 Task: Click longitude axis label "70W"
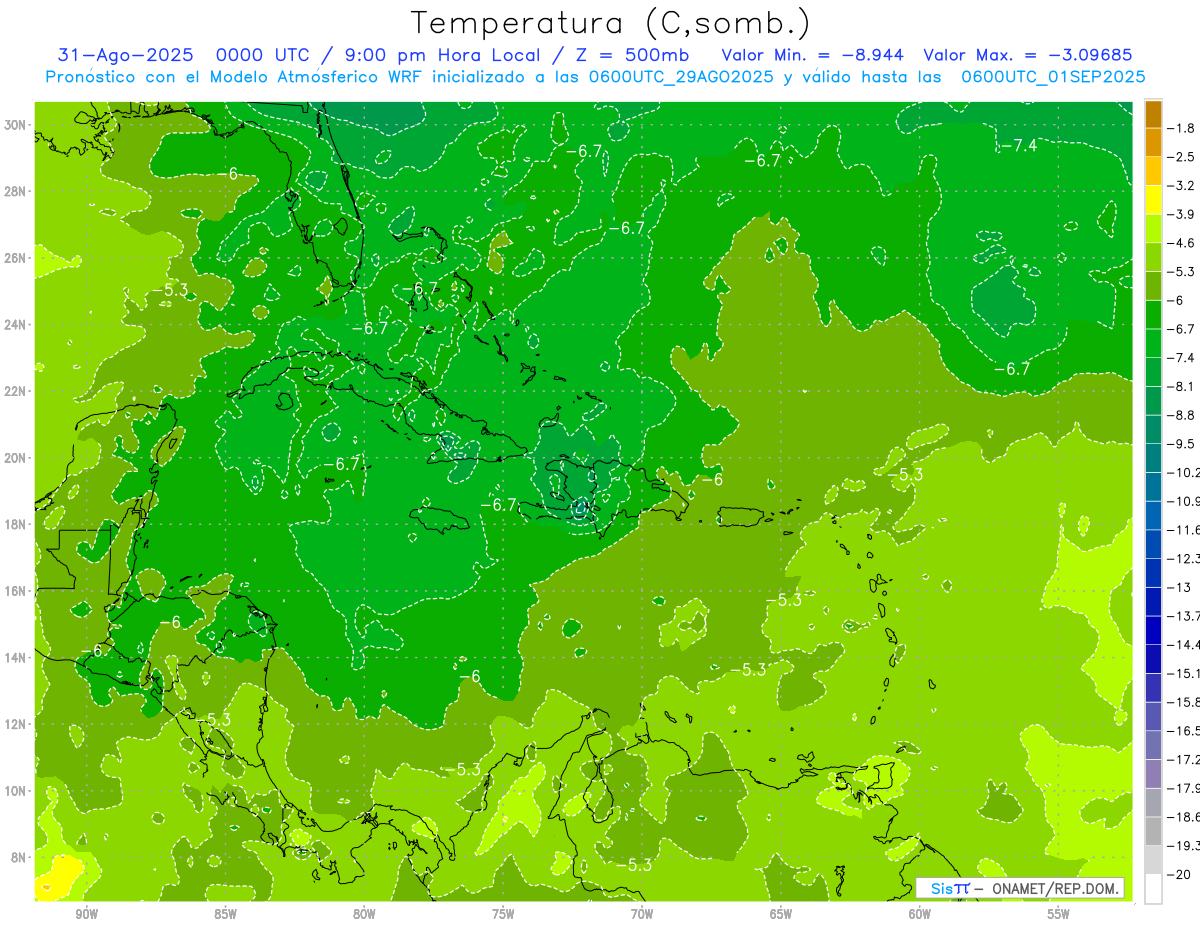[x=642, y=914]
